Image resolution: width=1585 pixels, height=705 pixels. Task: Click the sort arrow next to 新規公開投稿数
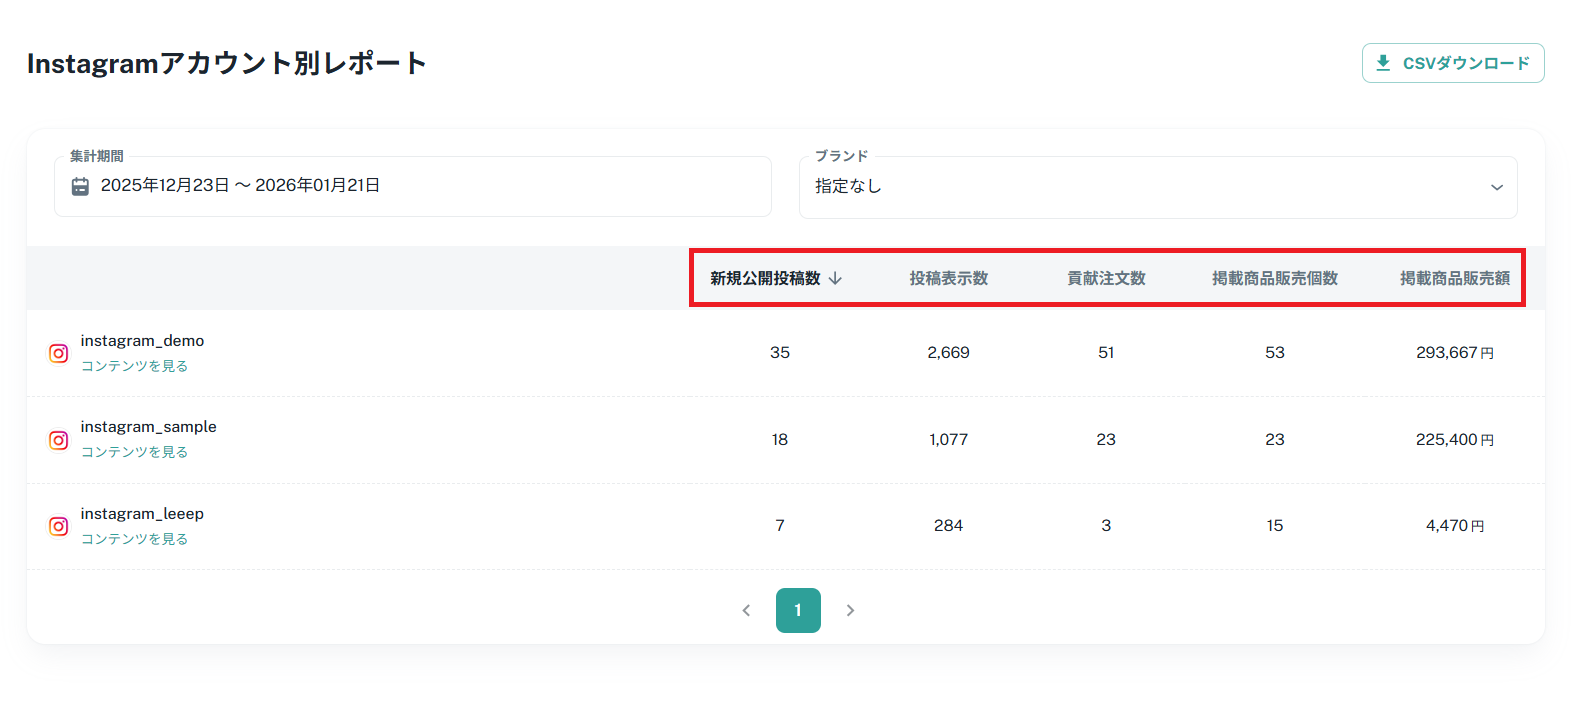point(836,278)
